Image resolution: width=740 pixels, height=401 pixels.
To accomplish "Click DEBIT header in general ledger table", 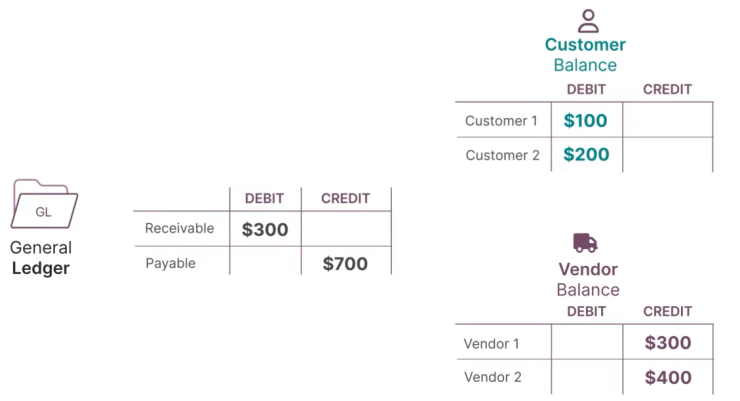I will coord(264,199).
